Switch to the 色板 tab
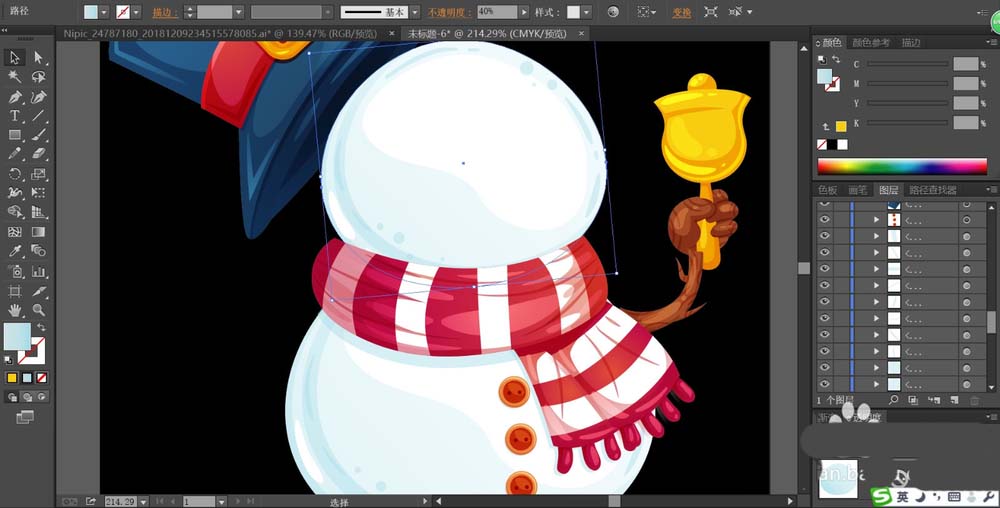Viewport: 1000px width, 508px height. [x=827, y=190]
